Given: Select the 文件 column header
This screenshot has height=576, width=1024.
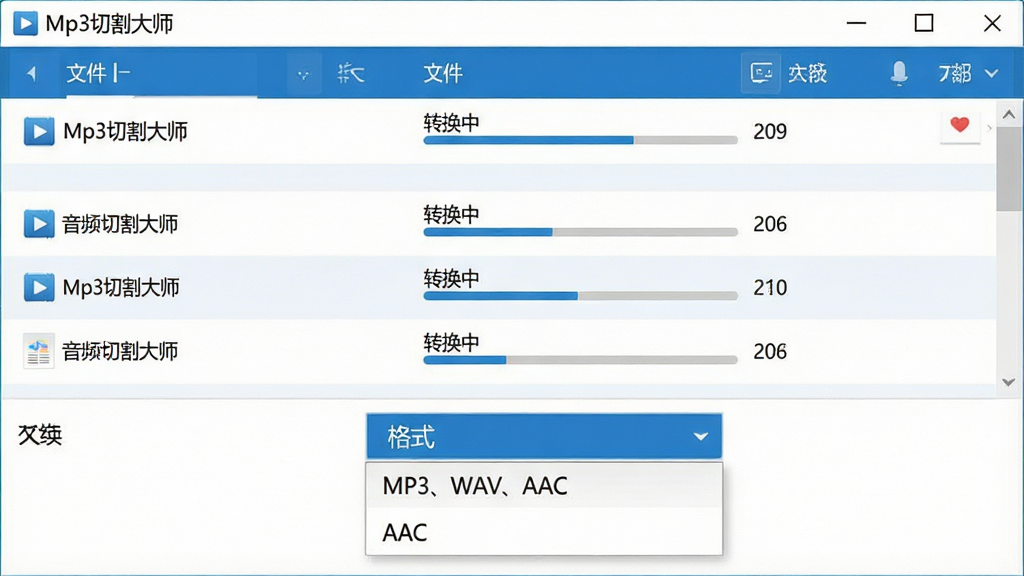Looking at the screenshot, I should (x=443, y=73).
